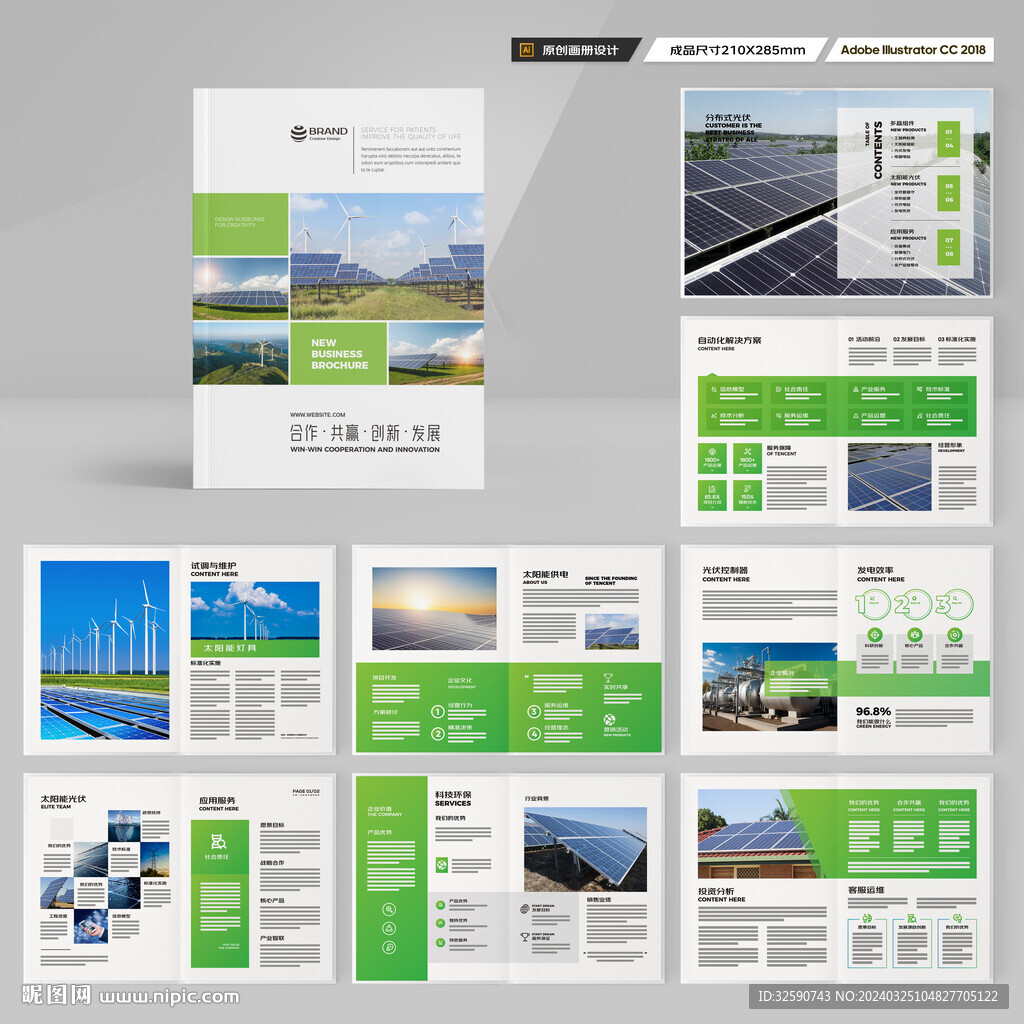Image resolution: width=1024 pixels, height=1024 pixels.
Task: Click the recycle triangle circle icon in the 企业价值 column
Action: click(x=389, y=928)
